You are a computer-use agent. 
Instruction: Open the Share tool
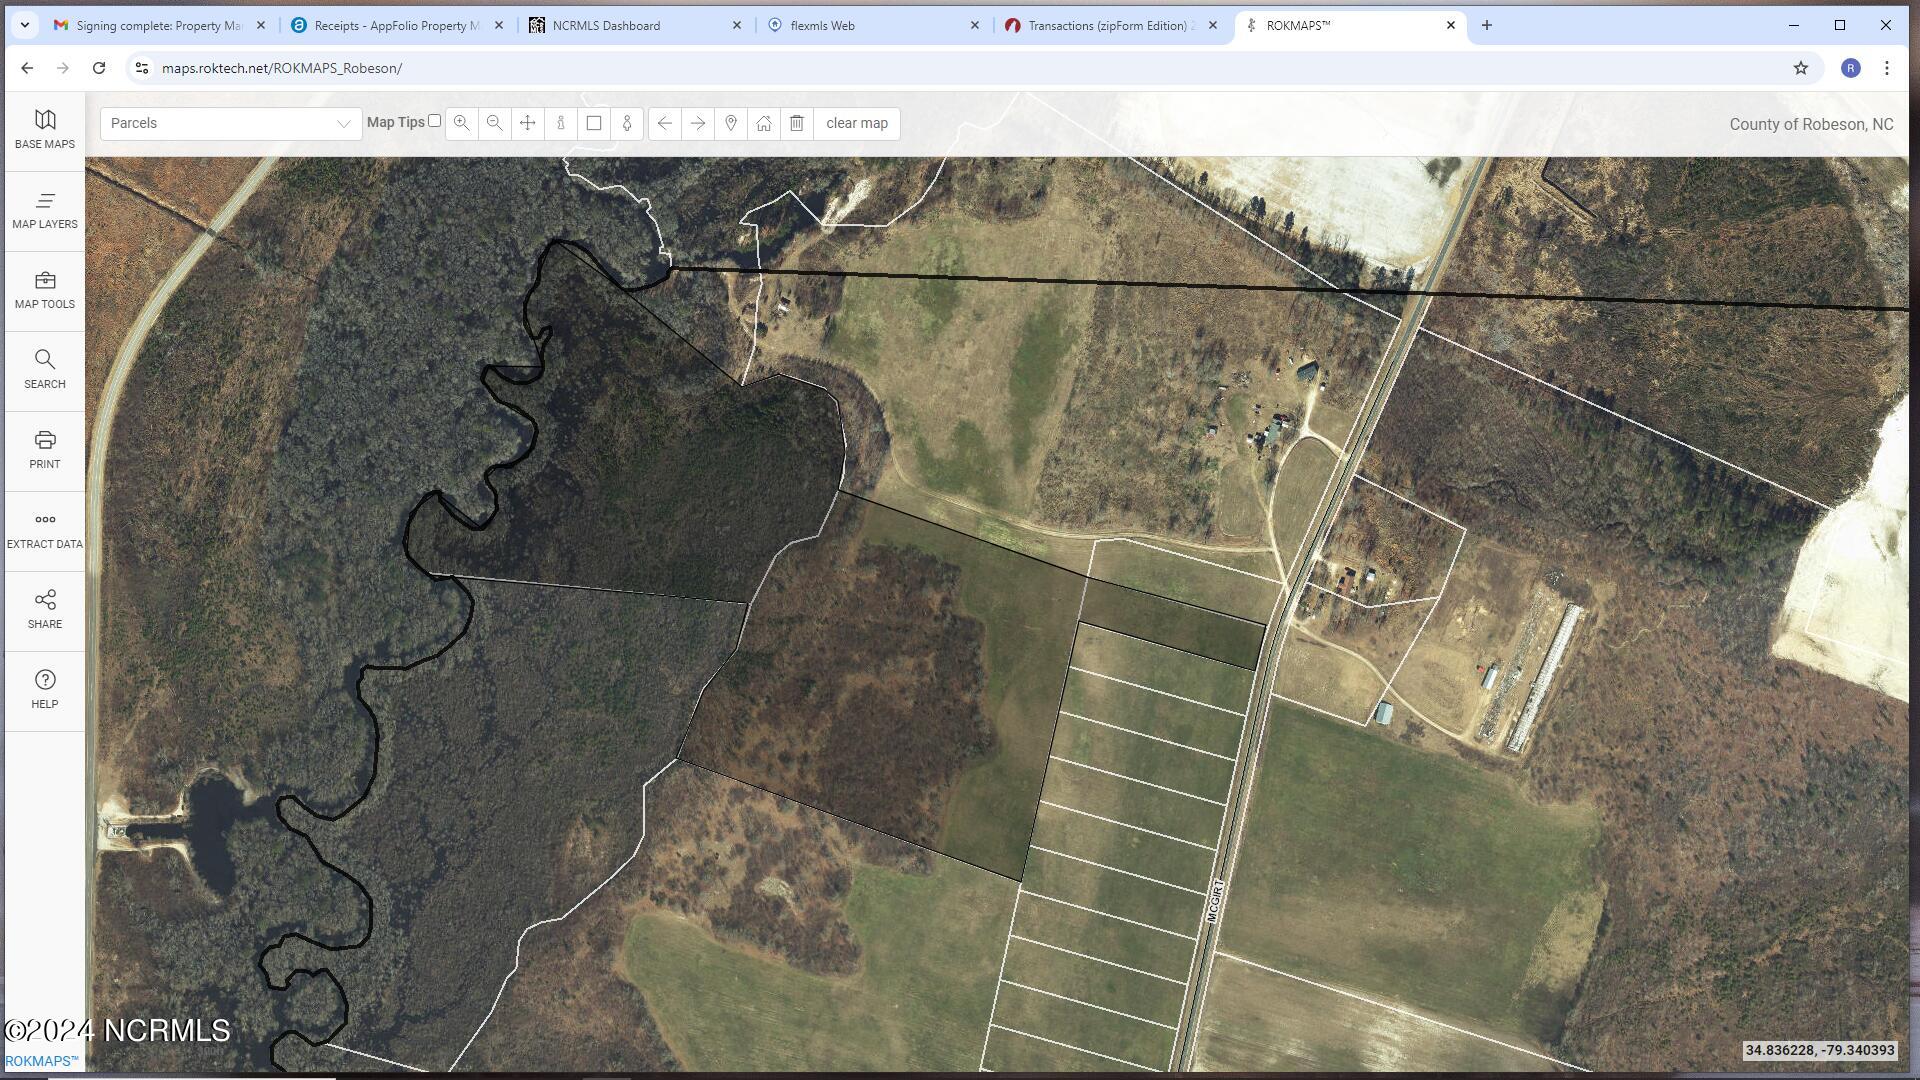(45, 609)
